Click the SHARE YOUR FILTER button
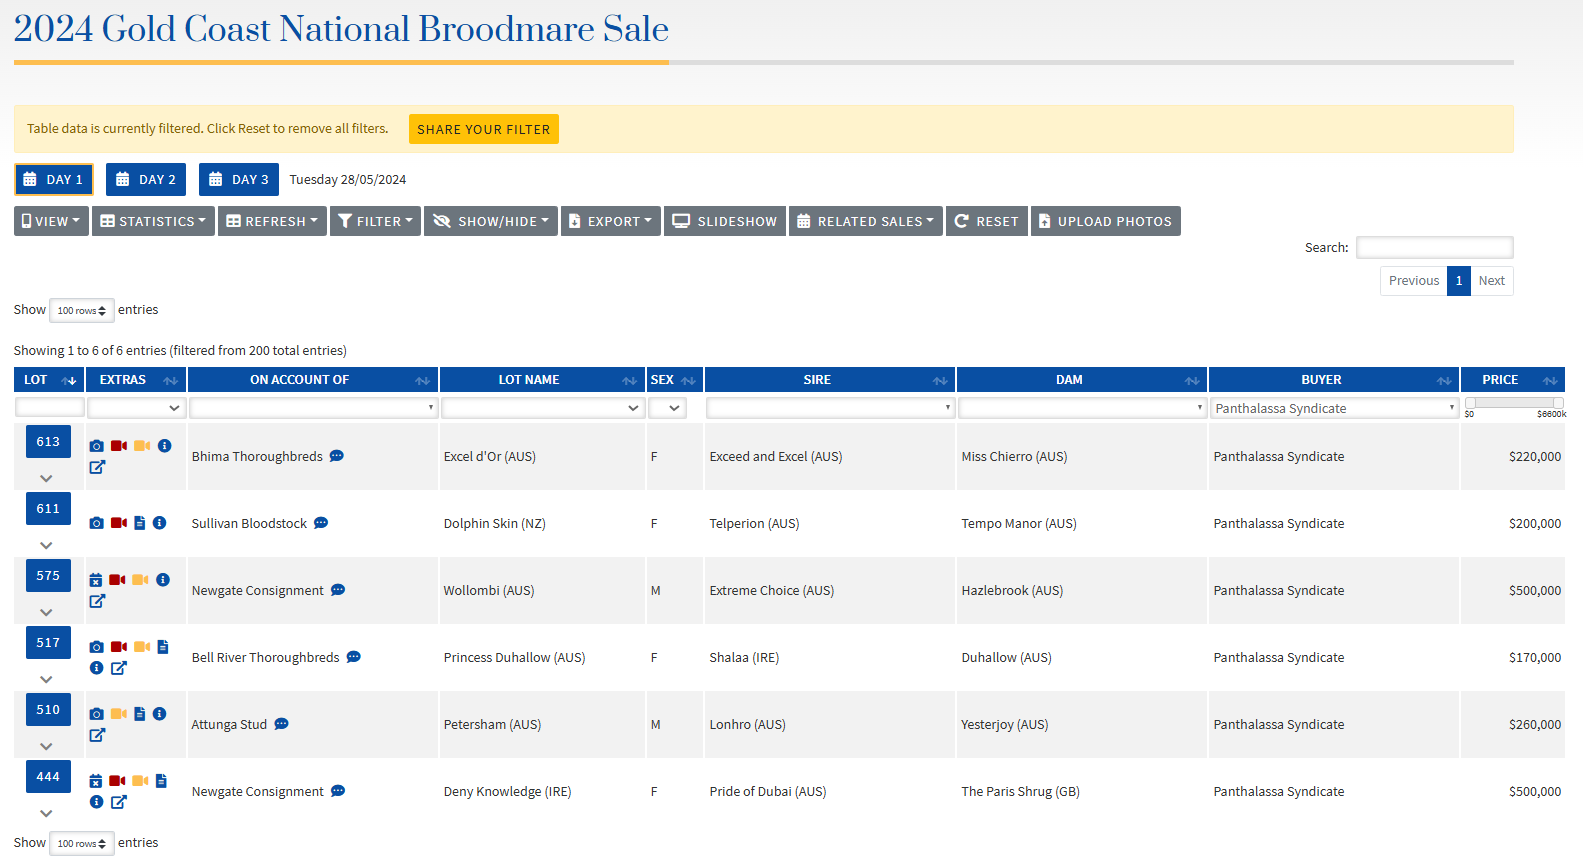The width and height of the screenshot is (1583, 861). pos(483,129)
